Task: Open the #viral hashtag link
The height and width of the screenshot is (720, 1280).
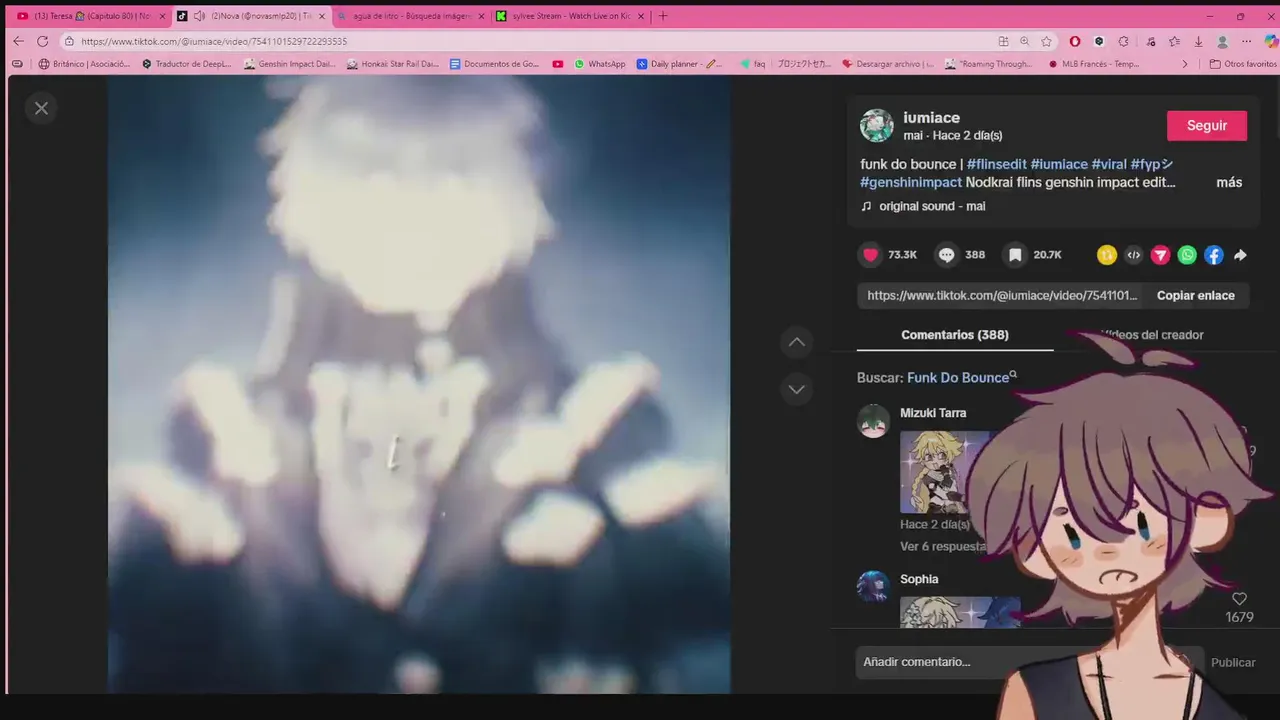Action: 1109,164
